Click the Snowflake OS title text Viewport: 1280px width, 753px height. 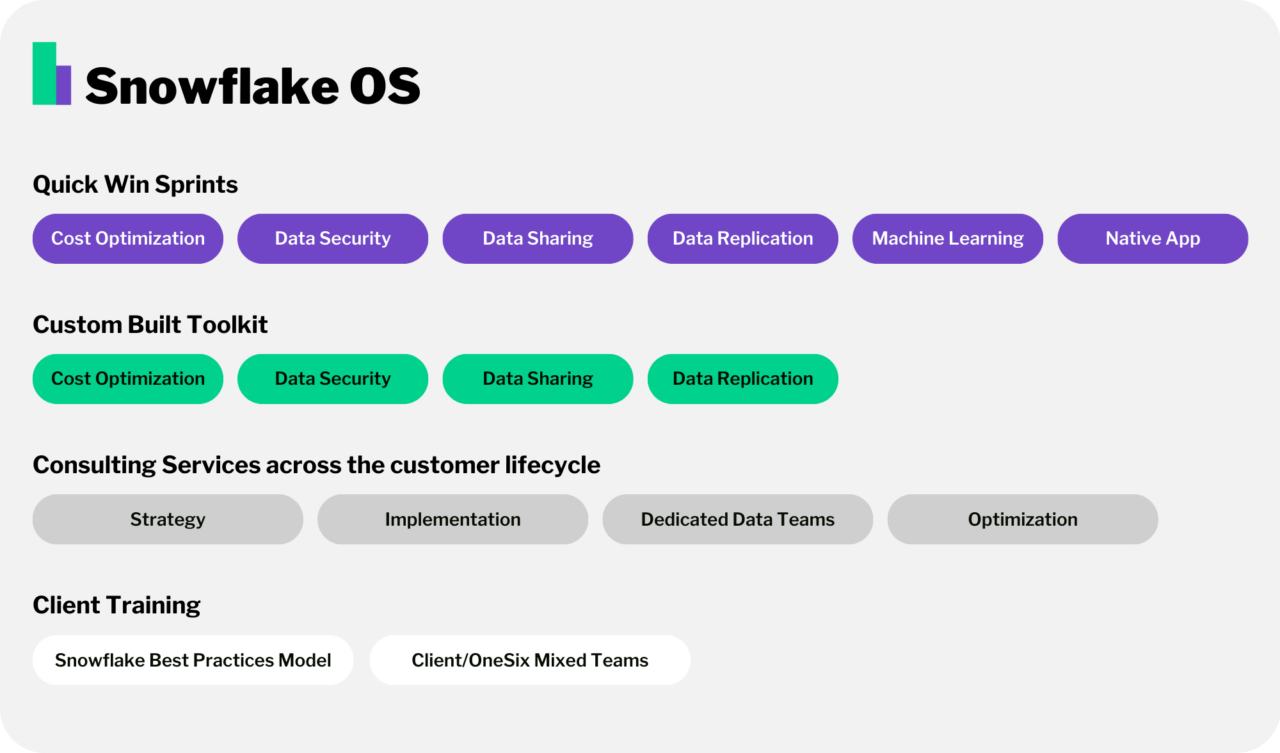[x=253, y=85]
